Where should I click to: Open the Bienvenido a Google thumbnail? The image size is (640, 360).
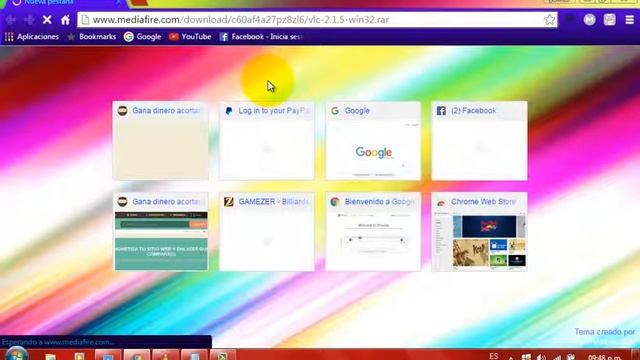pyautogui.click(x=373, y=232)
